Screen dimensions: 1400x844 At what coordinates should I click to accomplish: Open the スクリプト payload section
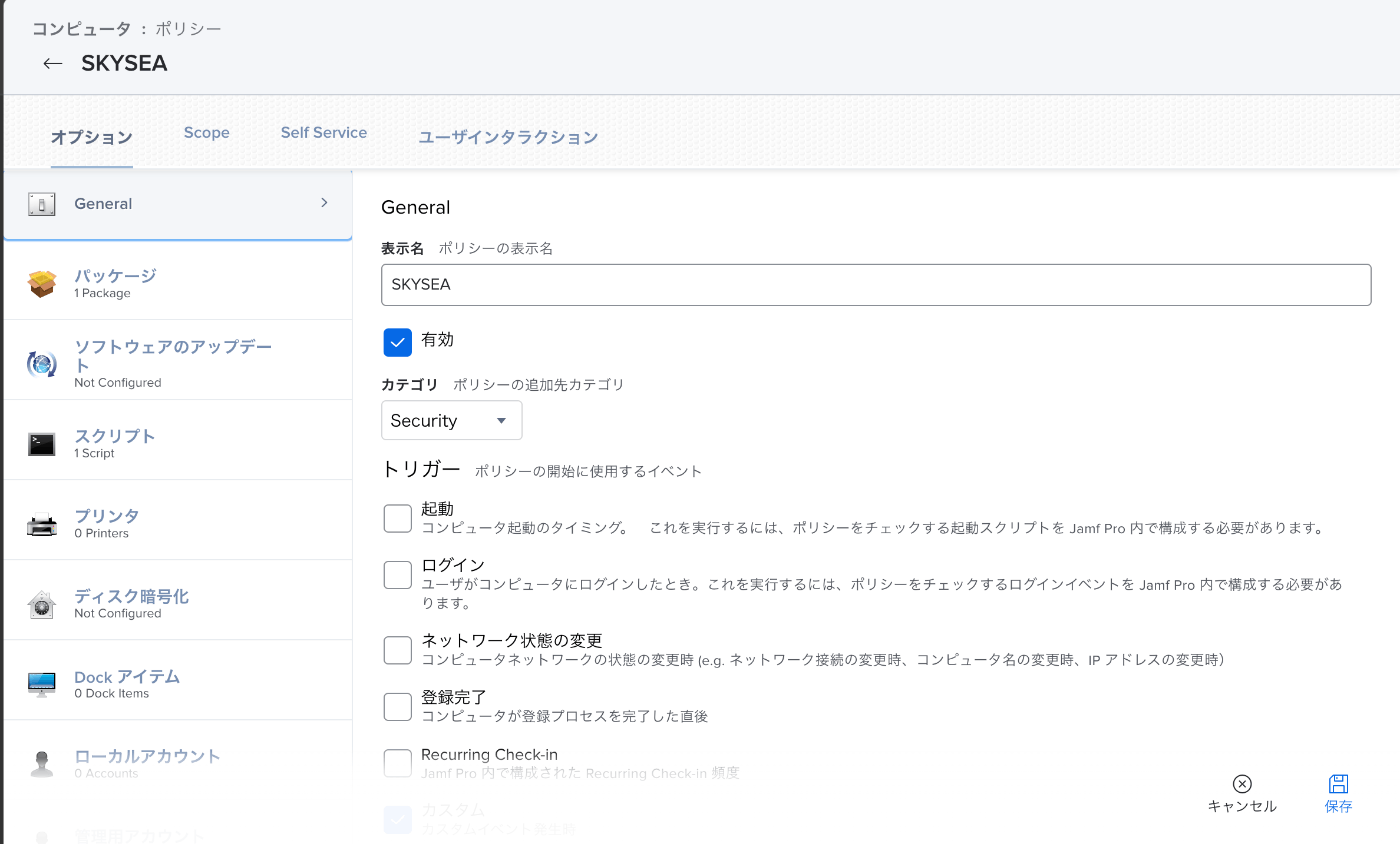click(178, 440)
